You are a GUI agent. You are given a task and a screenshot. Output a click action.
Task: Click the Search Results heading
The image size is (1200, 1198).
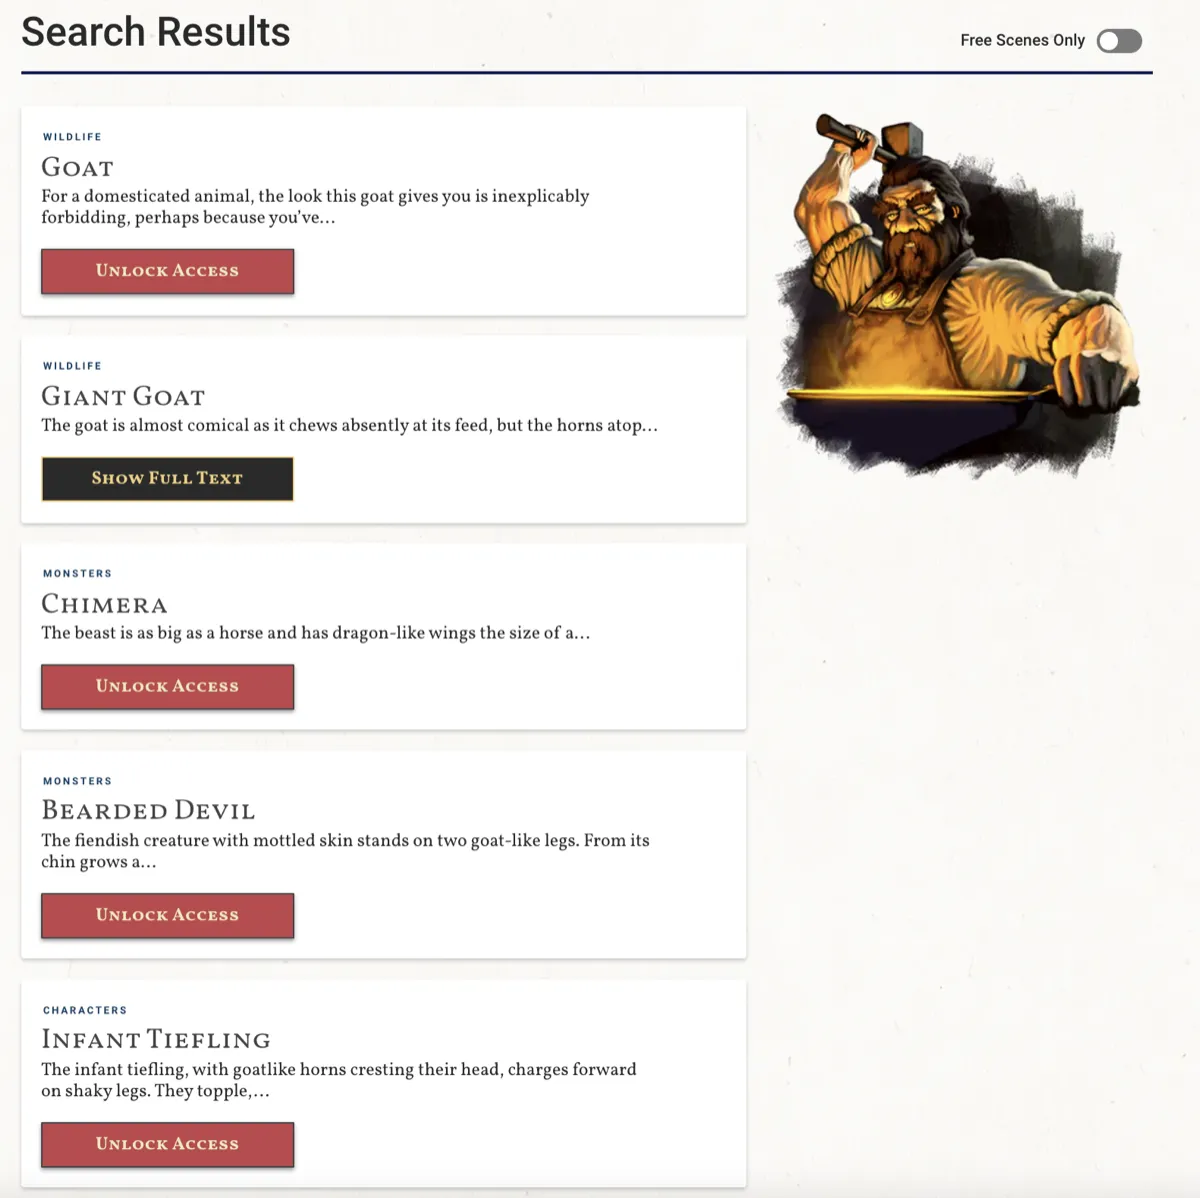tap(156, 32)
